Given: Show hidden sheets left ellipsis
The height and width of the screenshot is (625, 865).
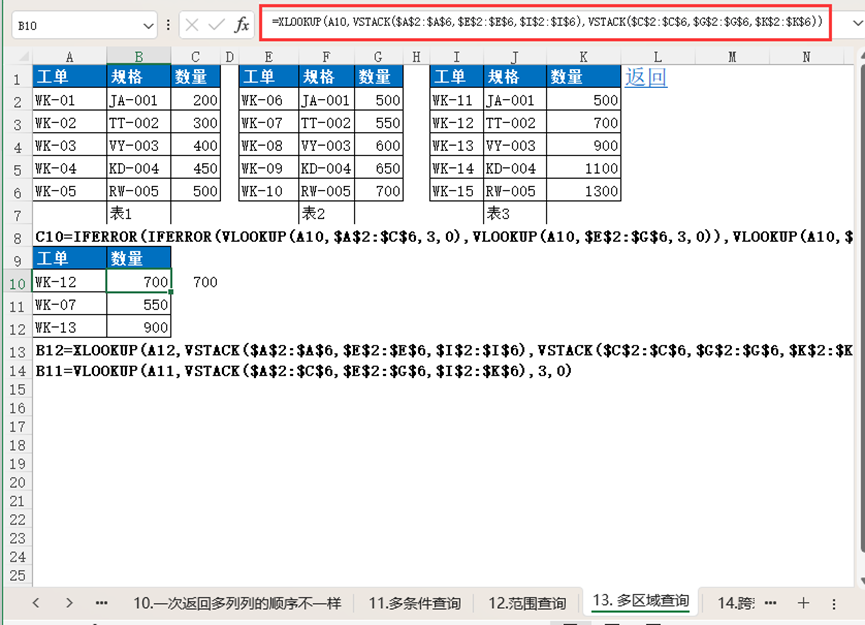Looking at the screenshot, I should click(102, 603).
